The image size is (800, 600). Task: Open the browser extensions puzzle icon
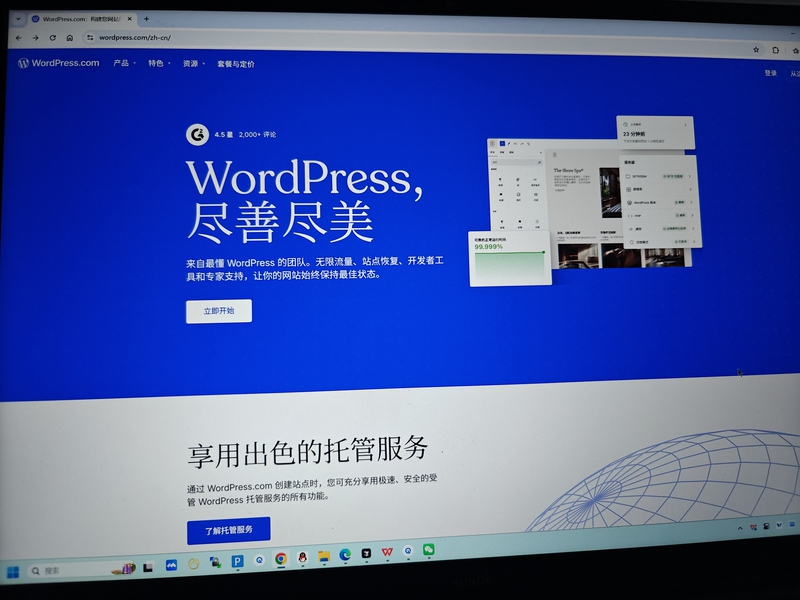[776, 50]
